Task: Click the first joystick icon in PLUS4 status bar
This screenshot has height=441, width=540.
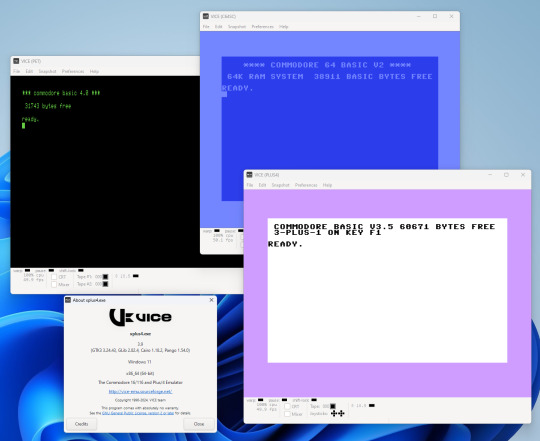Action: pos(334,413)
